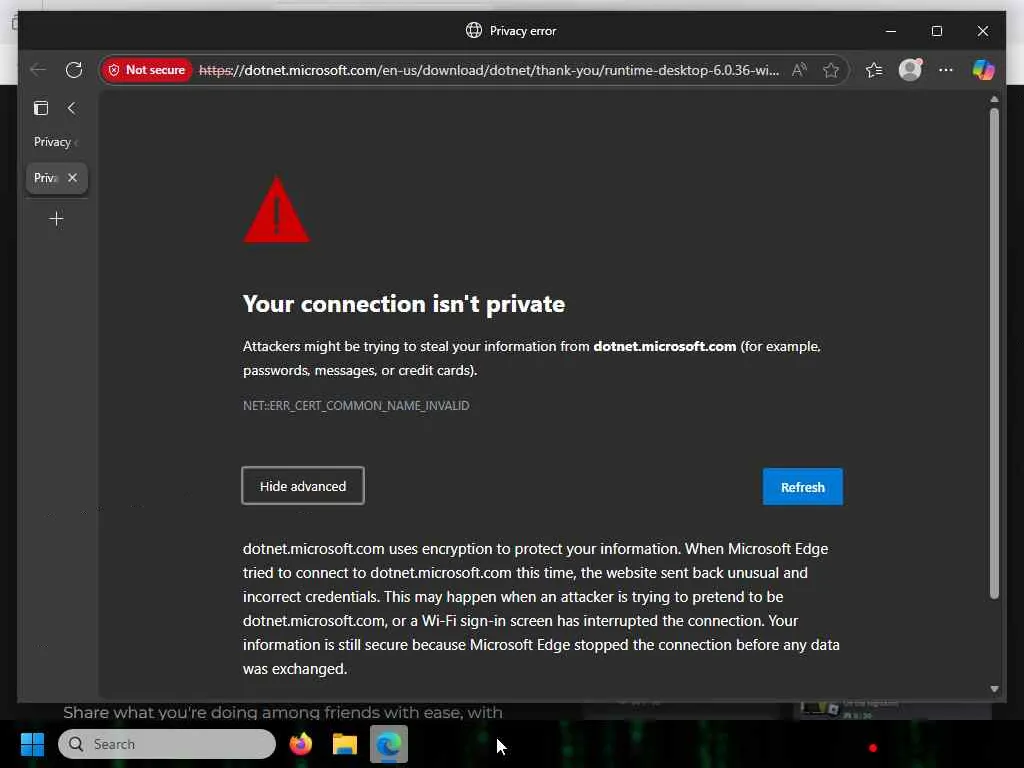Click the 'Your connection isn't private' heading
This screenshot has width=1024, height=768.
pos(404,304)
